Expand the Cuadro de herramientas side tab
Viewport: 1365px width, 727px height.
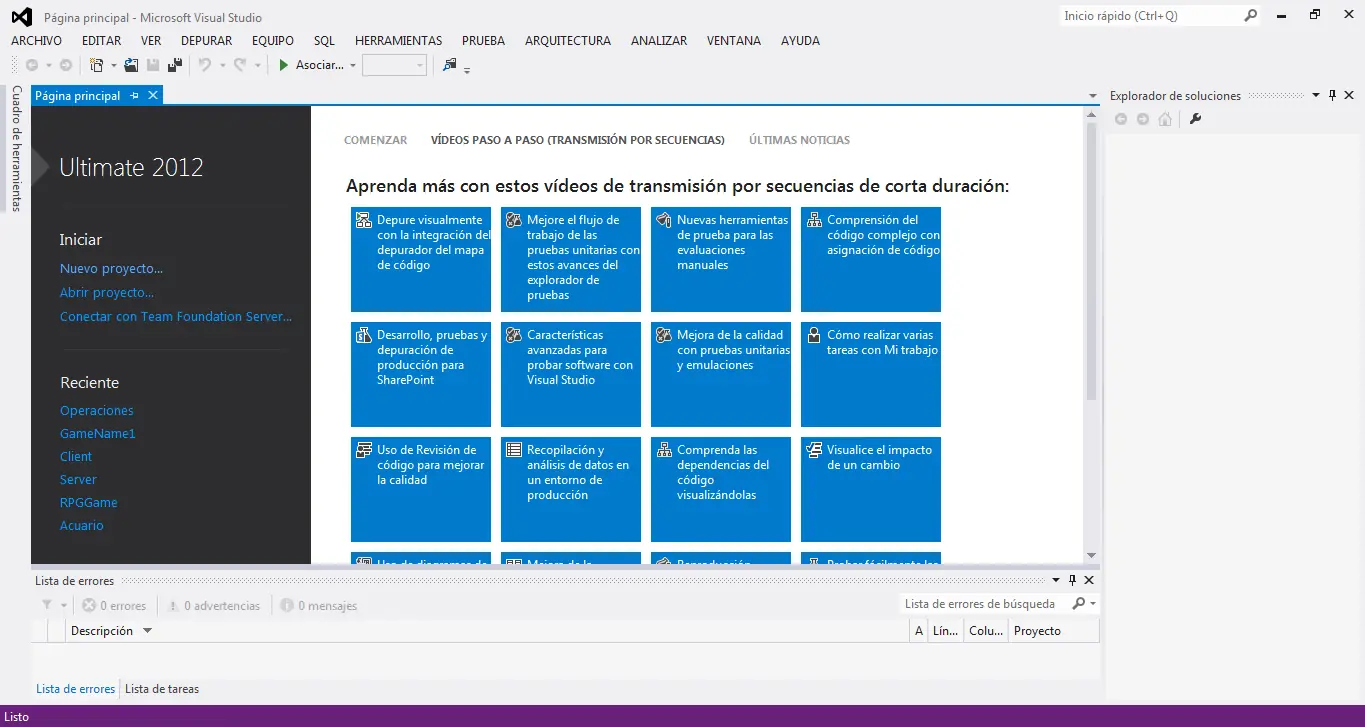(16, 148)
